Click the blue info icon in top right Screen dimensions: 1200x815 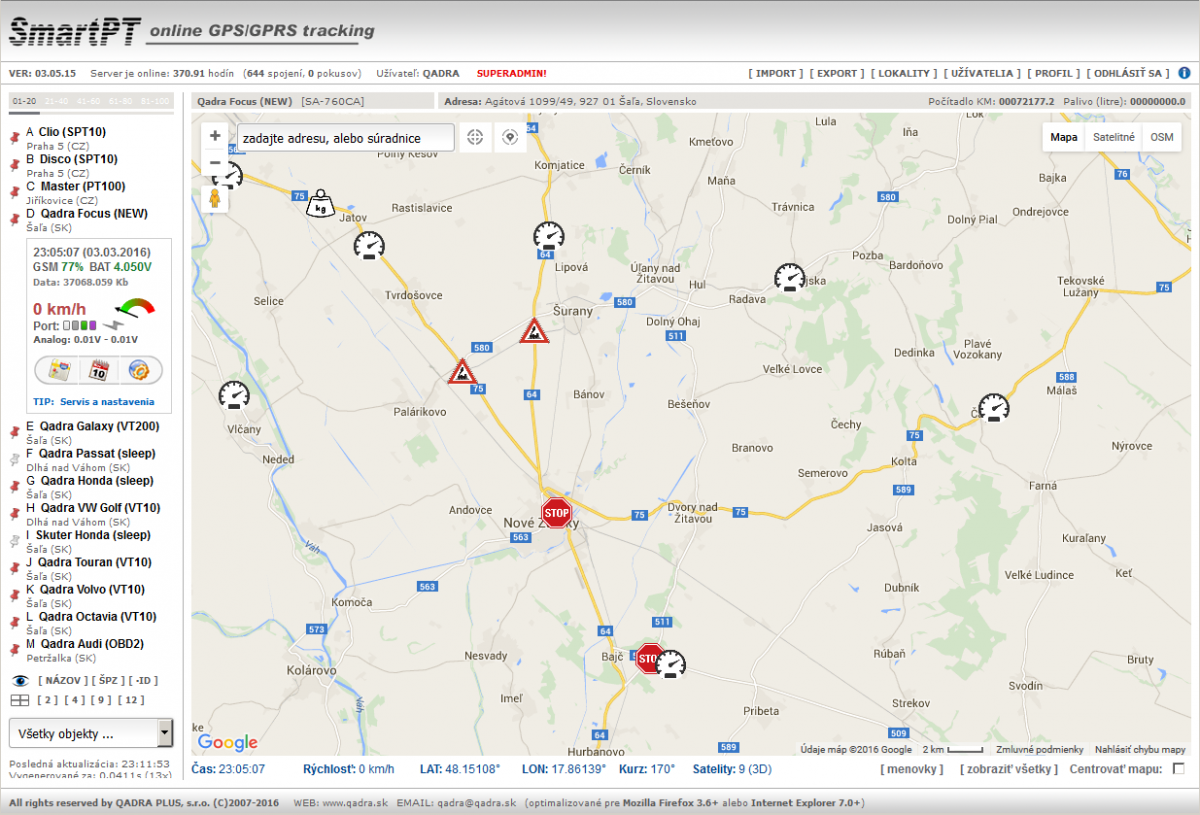pos(1184,73)
